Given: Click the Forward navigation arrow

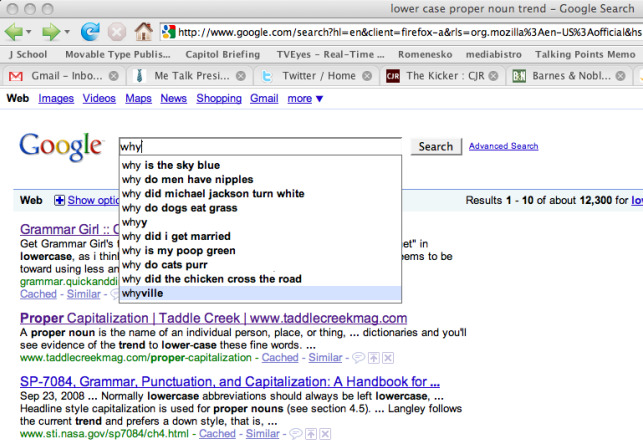Looking at the screenshot, I should 50,31.
